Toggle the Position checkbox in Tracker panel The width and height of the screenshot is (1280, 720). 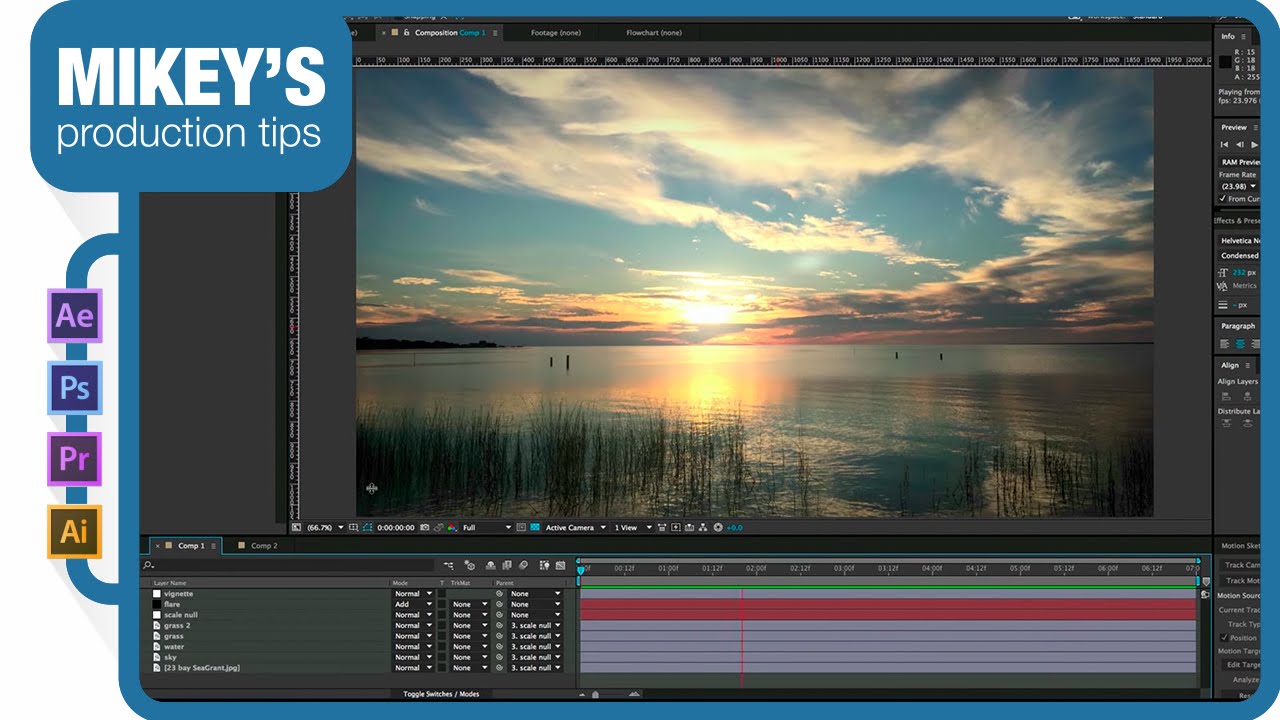(1224, 637)
